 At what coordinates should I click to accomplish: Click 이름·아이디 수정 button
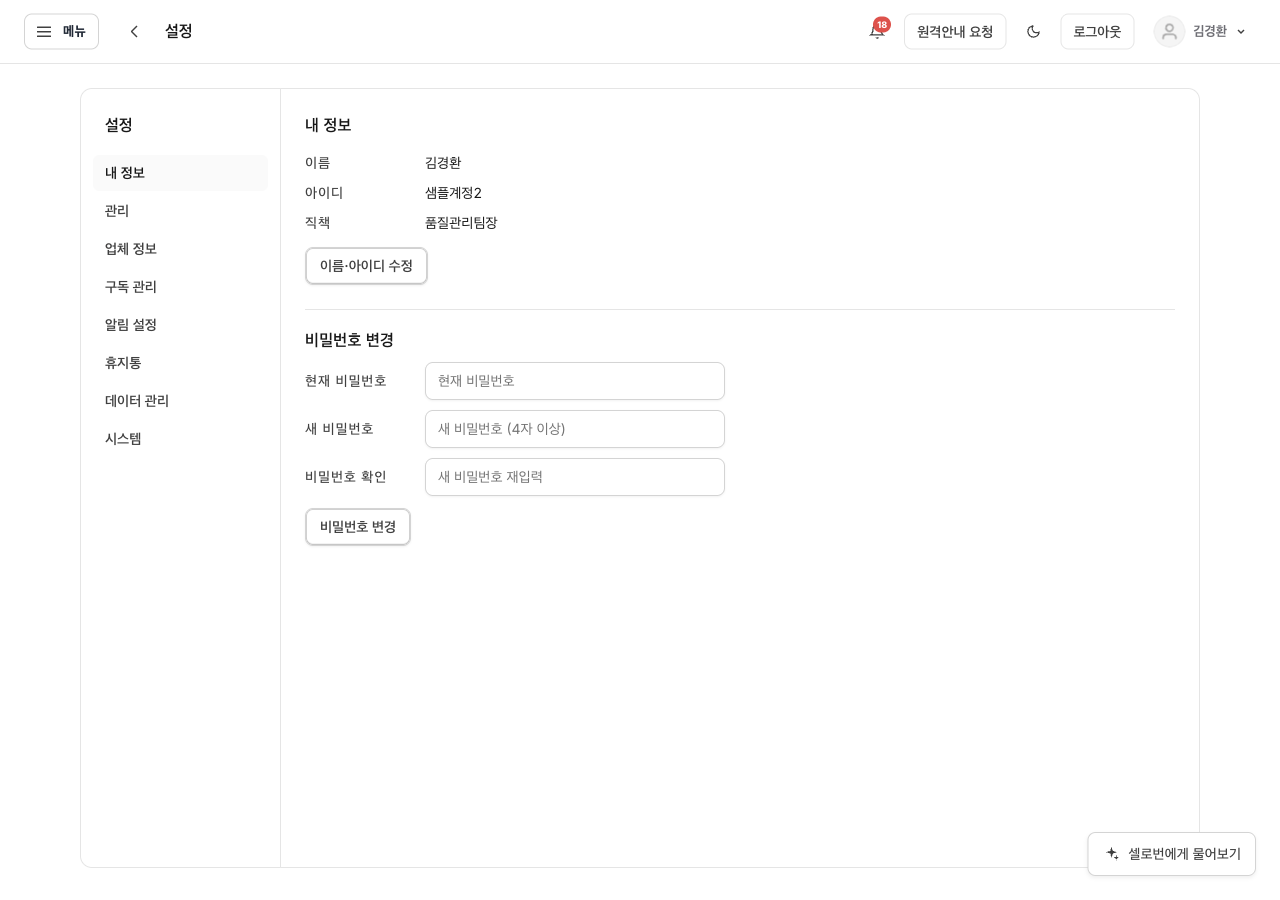pos(366,266)
